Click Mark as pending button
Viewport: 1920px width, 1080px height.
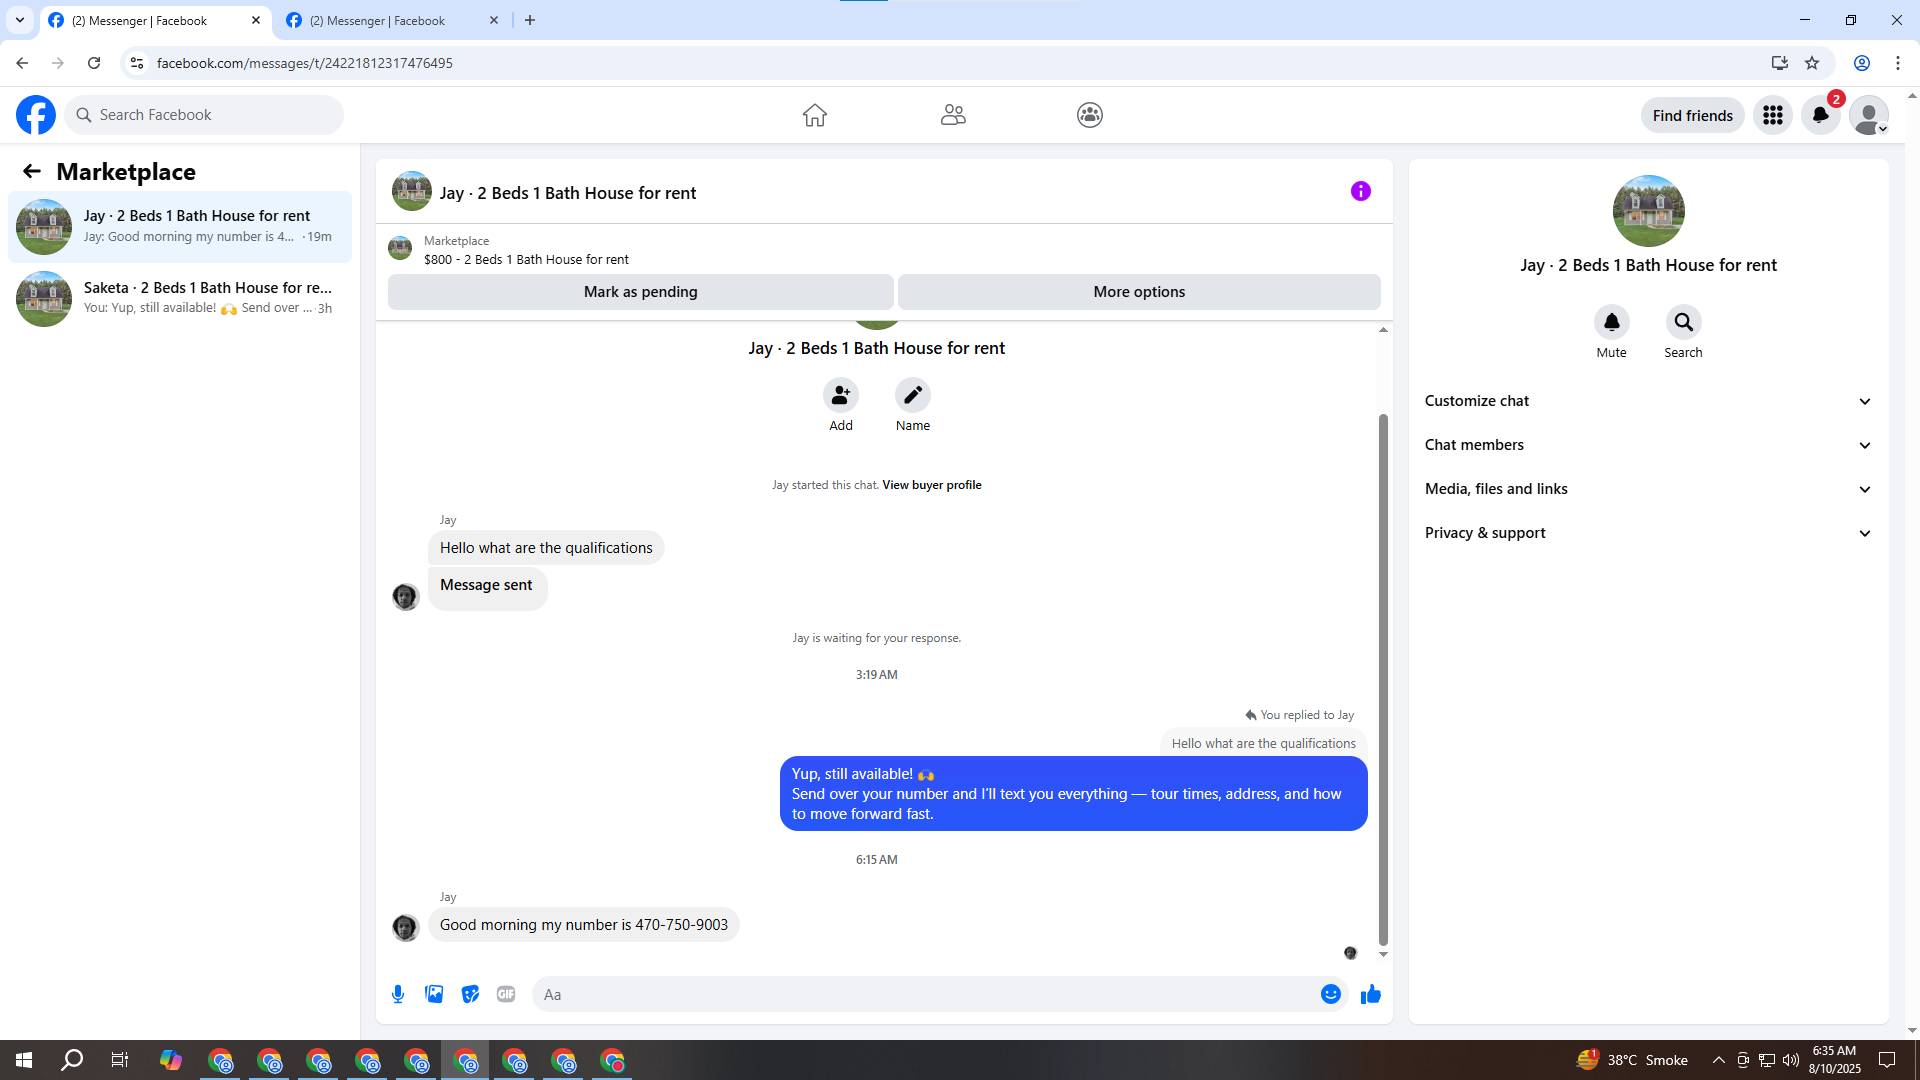640,292
